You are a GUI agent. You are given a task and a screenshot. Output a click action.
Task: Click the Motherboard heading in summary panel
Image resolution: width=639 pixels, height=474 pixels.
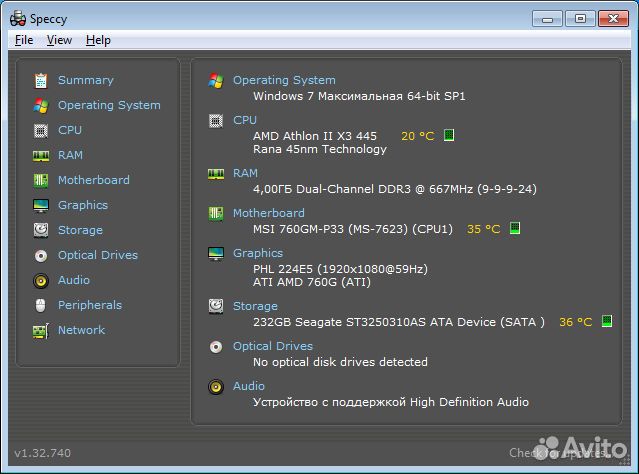(268, 213)
